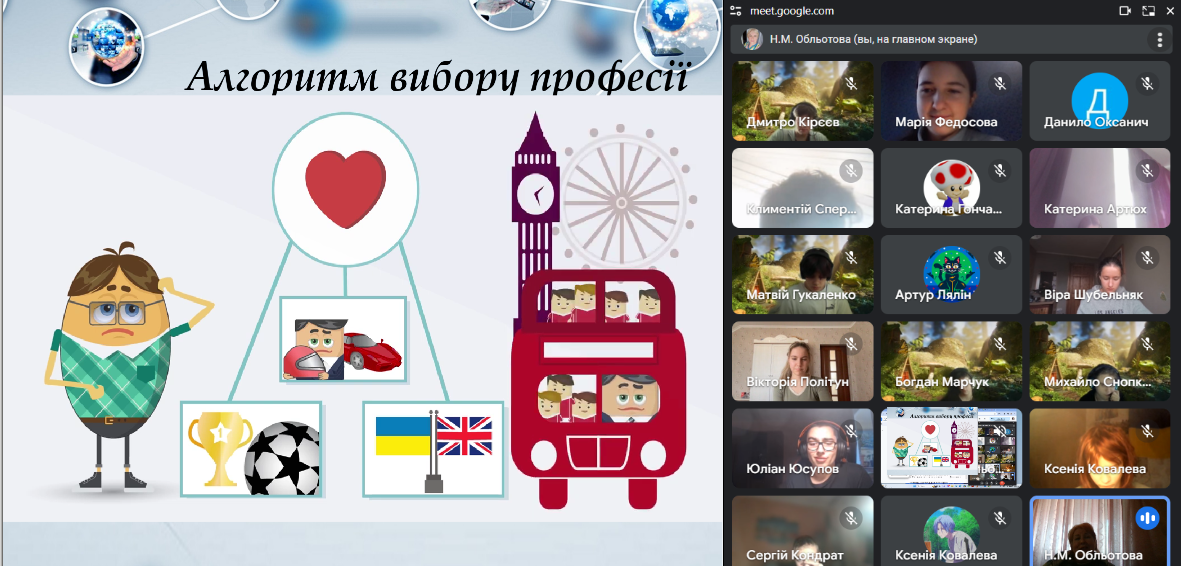This screenshot has width=1181, height=566.
Task: Click muted mic icon on Дмитро Кірєєв tile
Action: point(851,84)
